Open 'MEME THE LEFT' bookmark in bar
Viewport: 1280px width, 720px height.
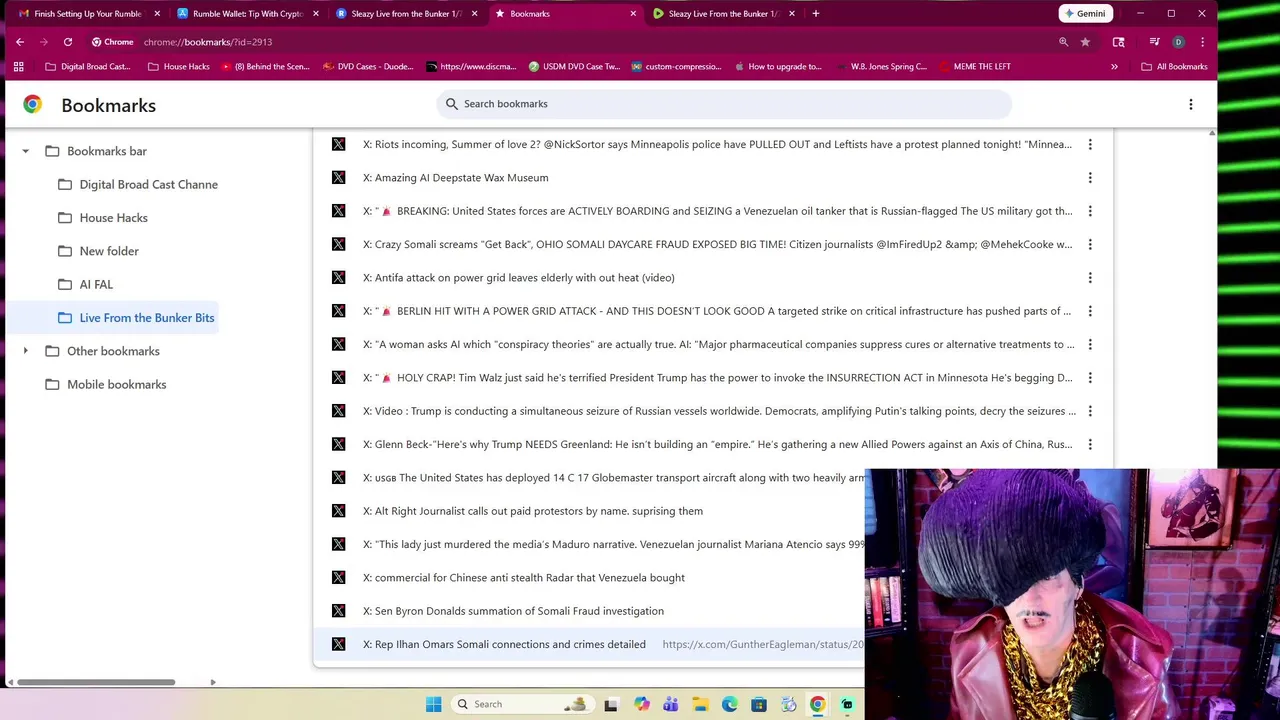974,67
